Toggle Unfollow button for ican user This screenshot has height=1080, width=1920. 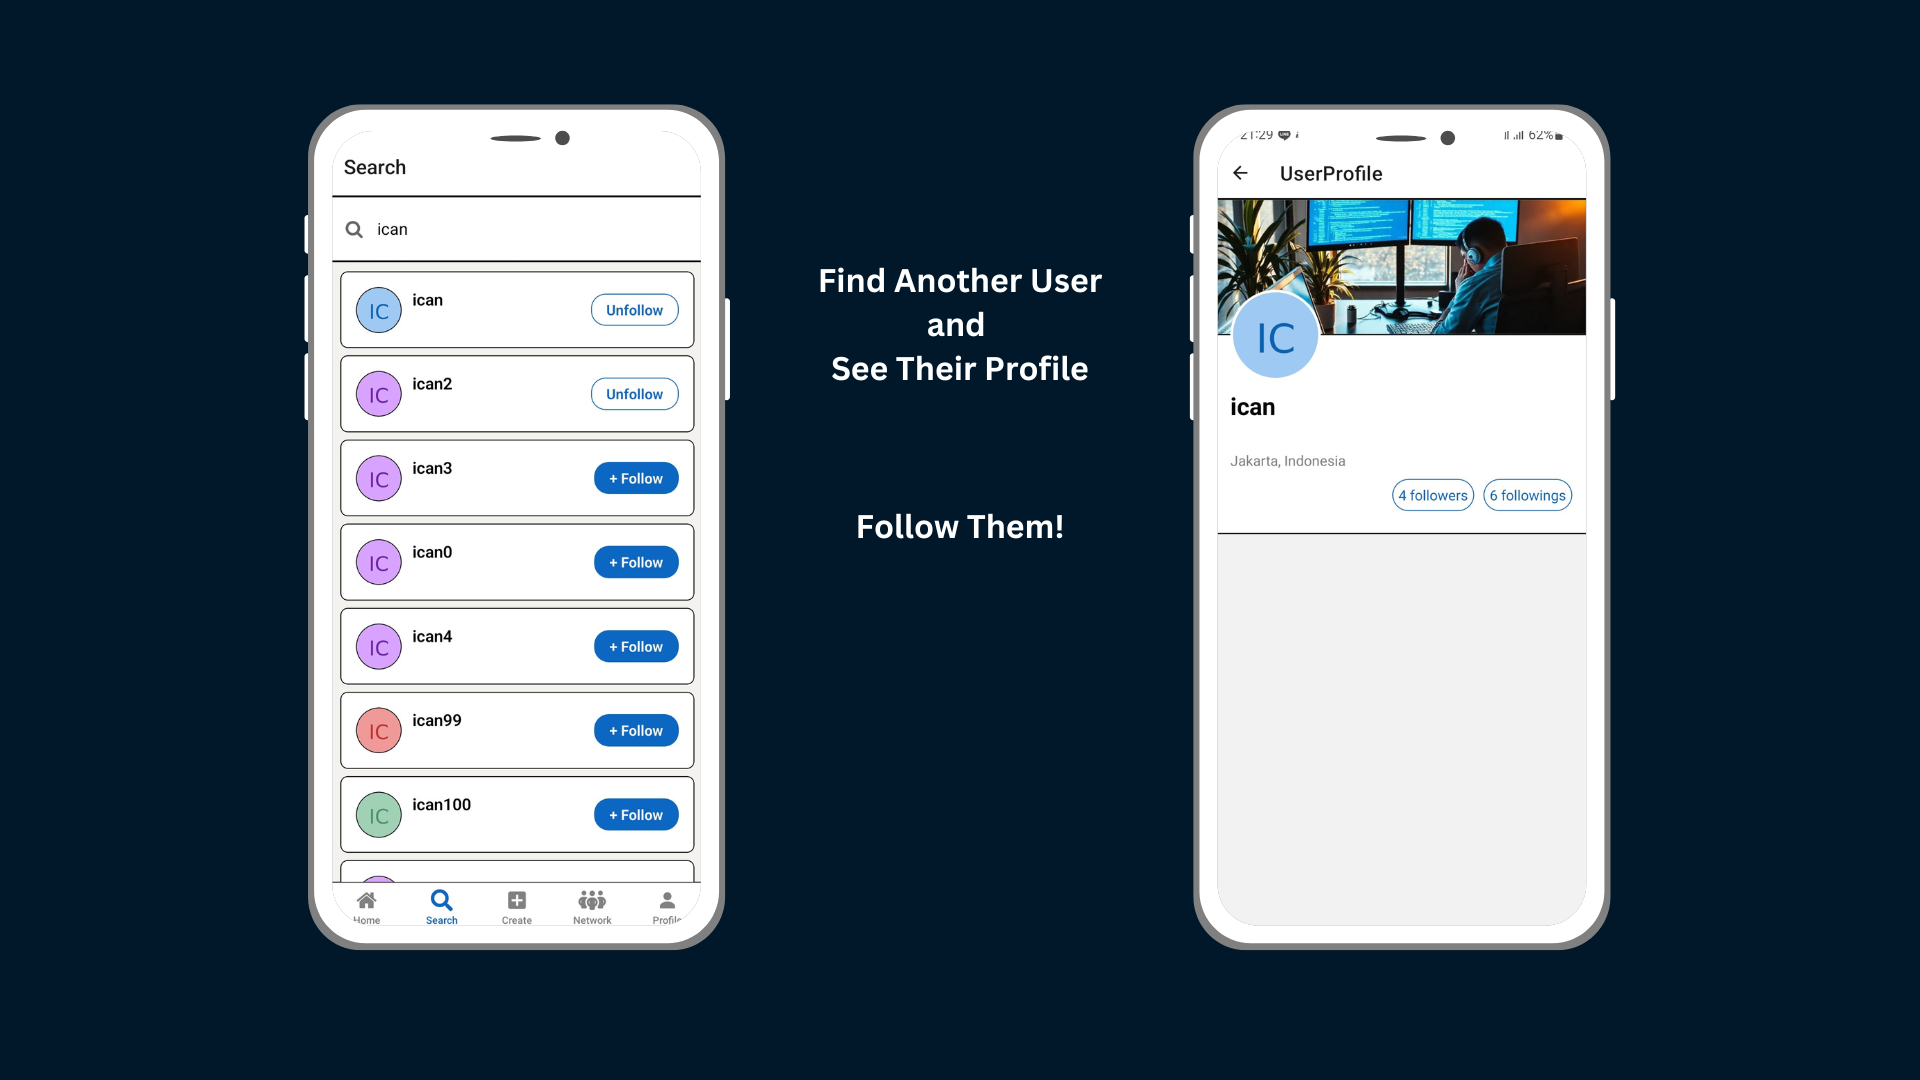(x=633, y=310)
